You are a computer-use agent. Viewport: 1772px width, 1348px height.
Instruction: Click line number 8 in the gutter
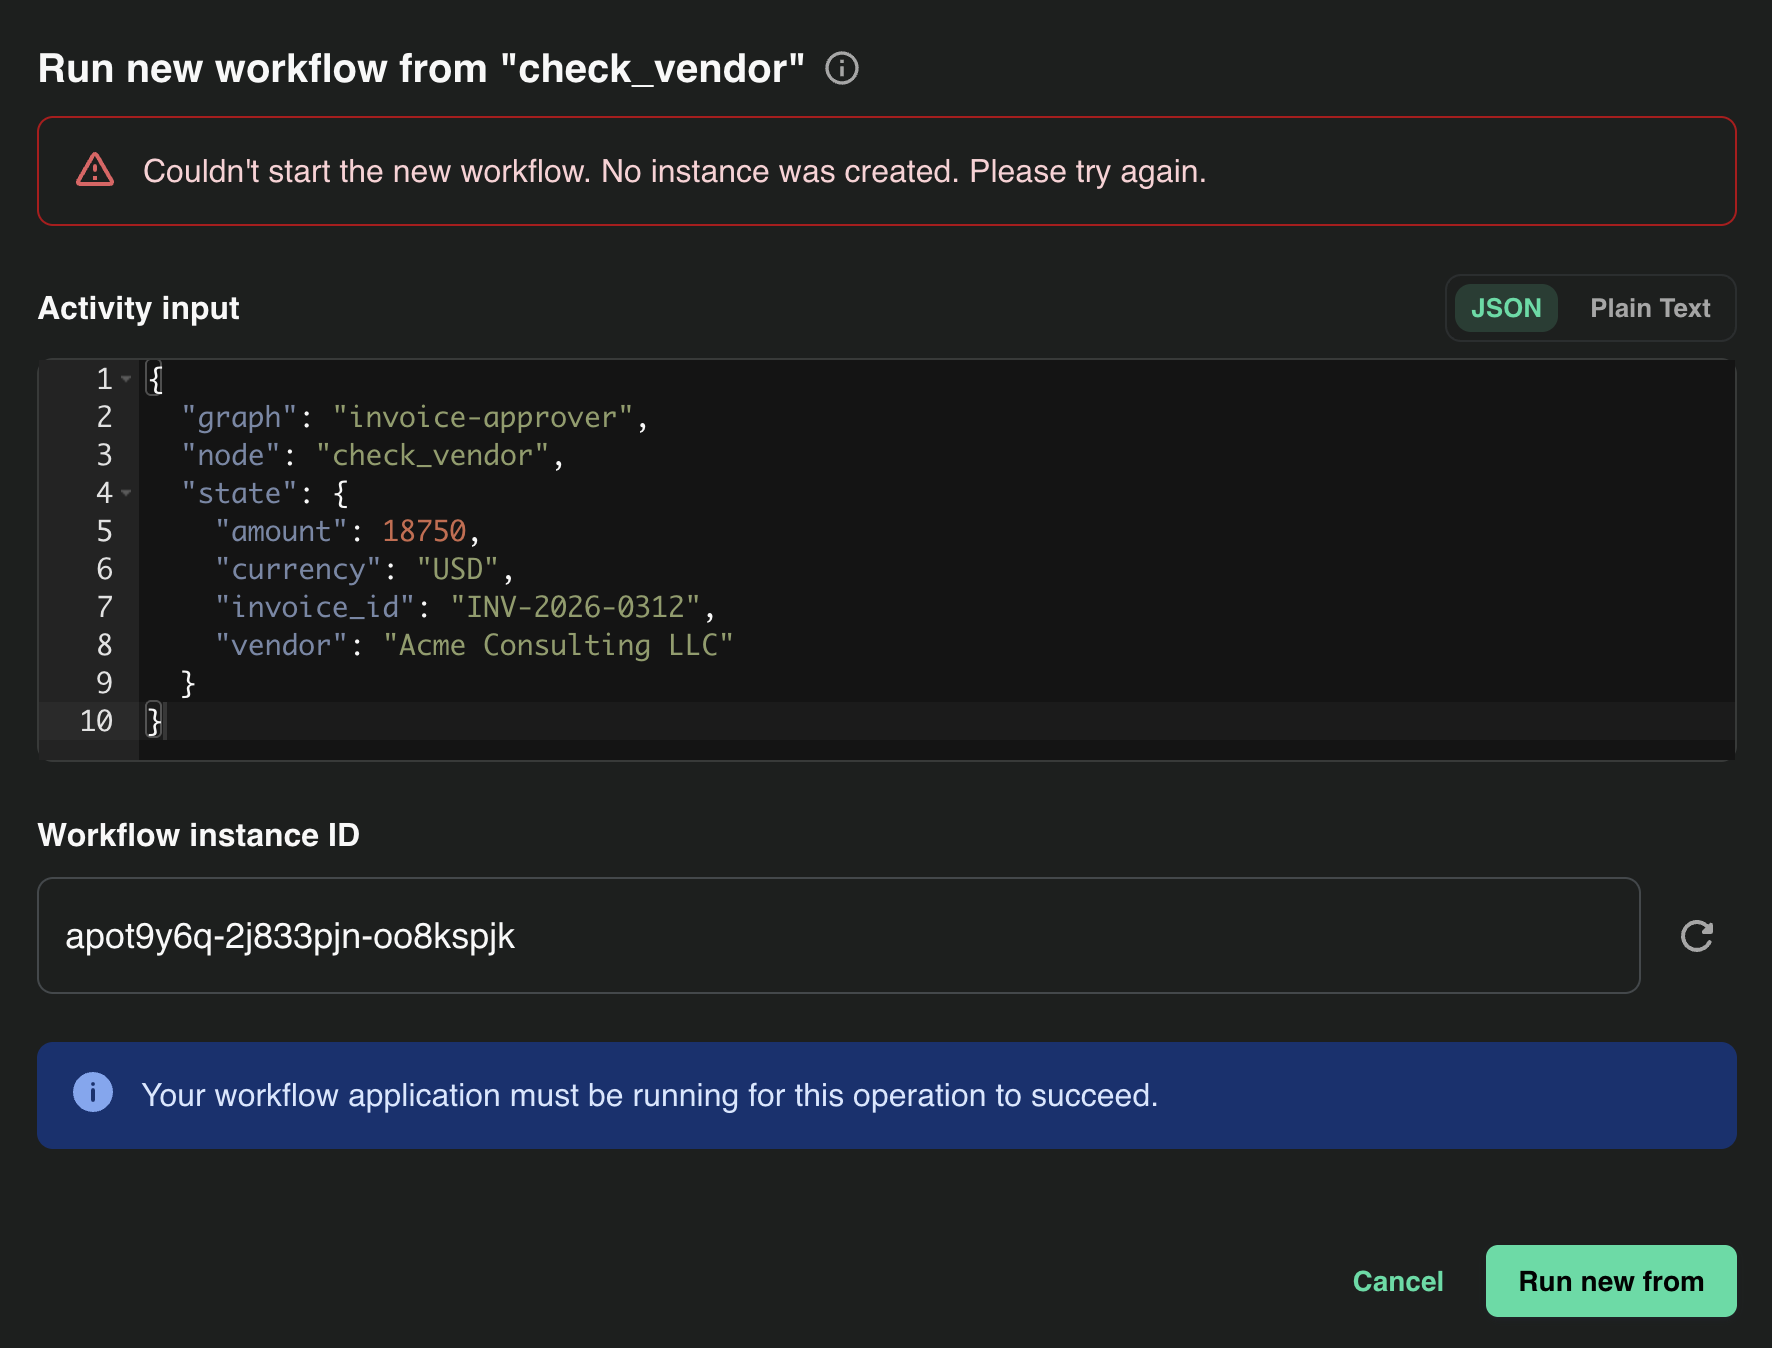104,645
